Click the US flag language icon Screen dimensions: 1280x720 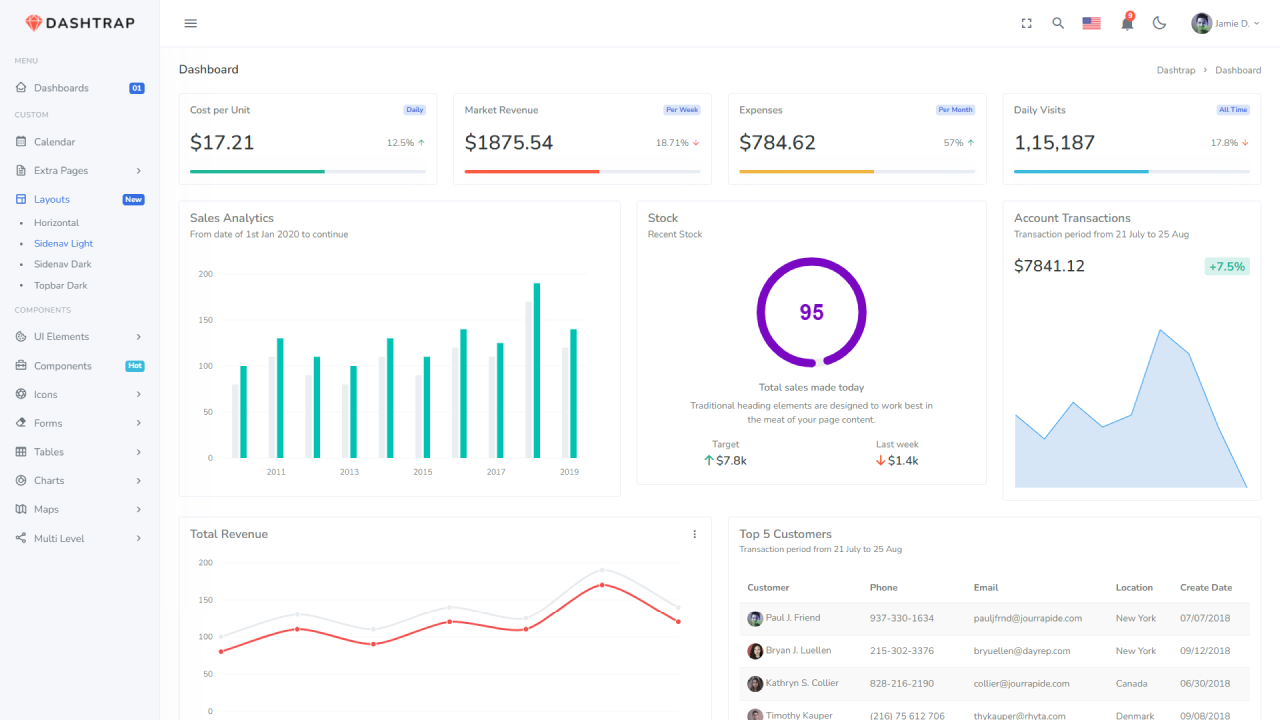tap(1091, 23)
